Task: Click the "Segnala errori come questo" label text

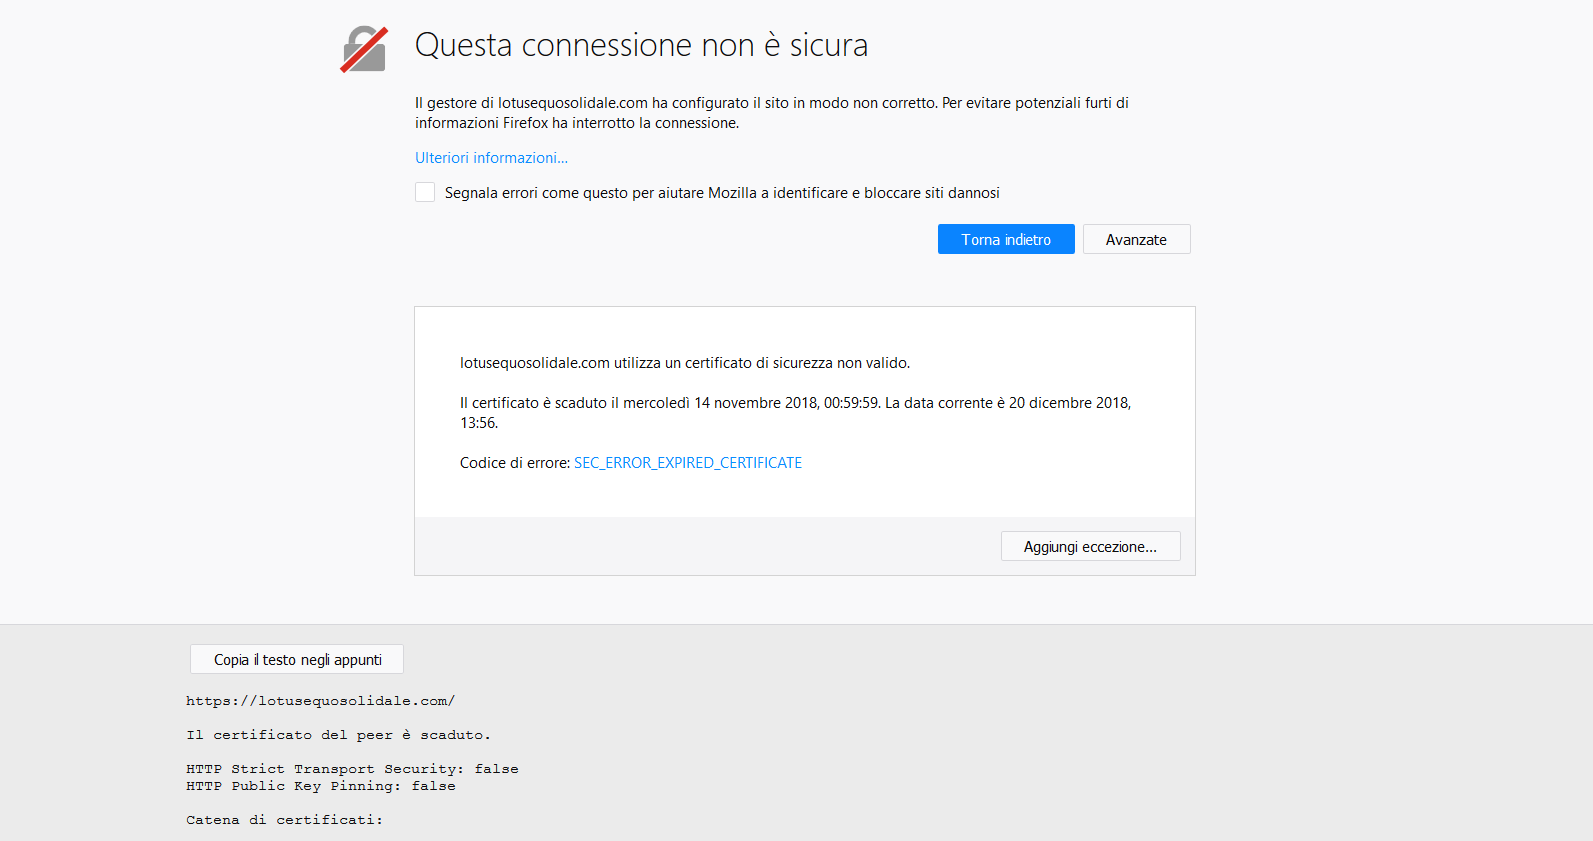Action: tap(722, 193)
